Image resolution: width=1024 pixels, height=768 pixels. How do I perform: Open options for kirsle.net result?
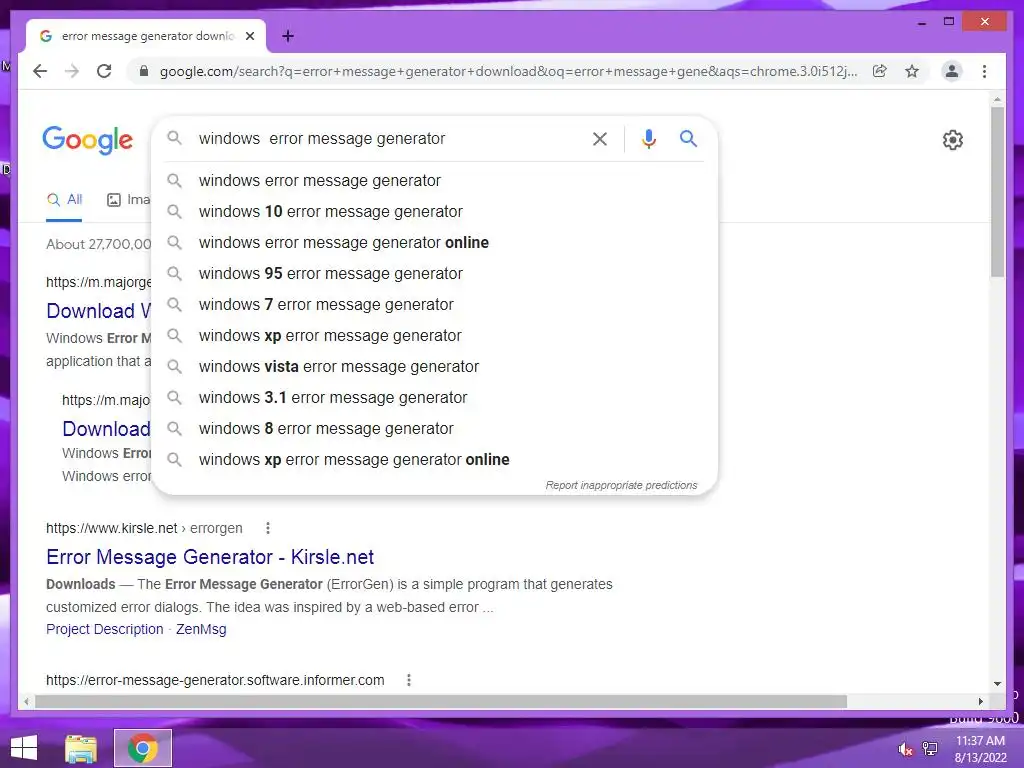[268, 528]
